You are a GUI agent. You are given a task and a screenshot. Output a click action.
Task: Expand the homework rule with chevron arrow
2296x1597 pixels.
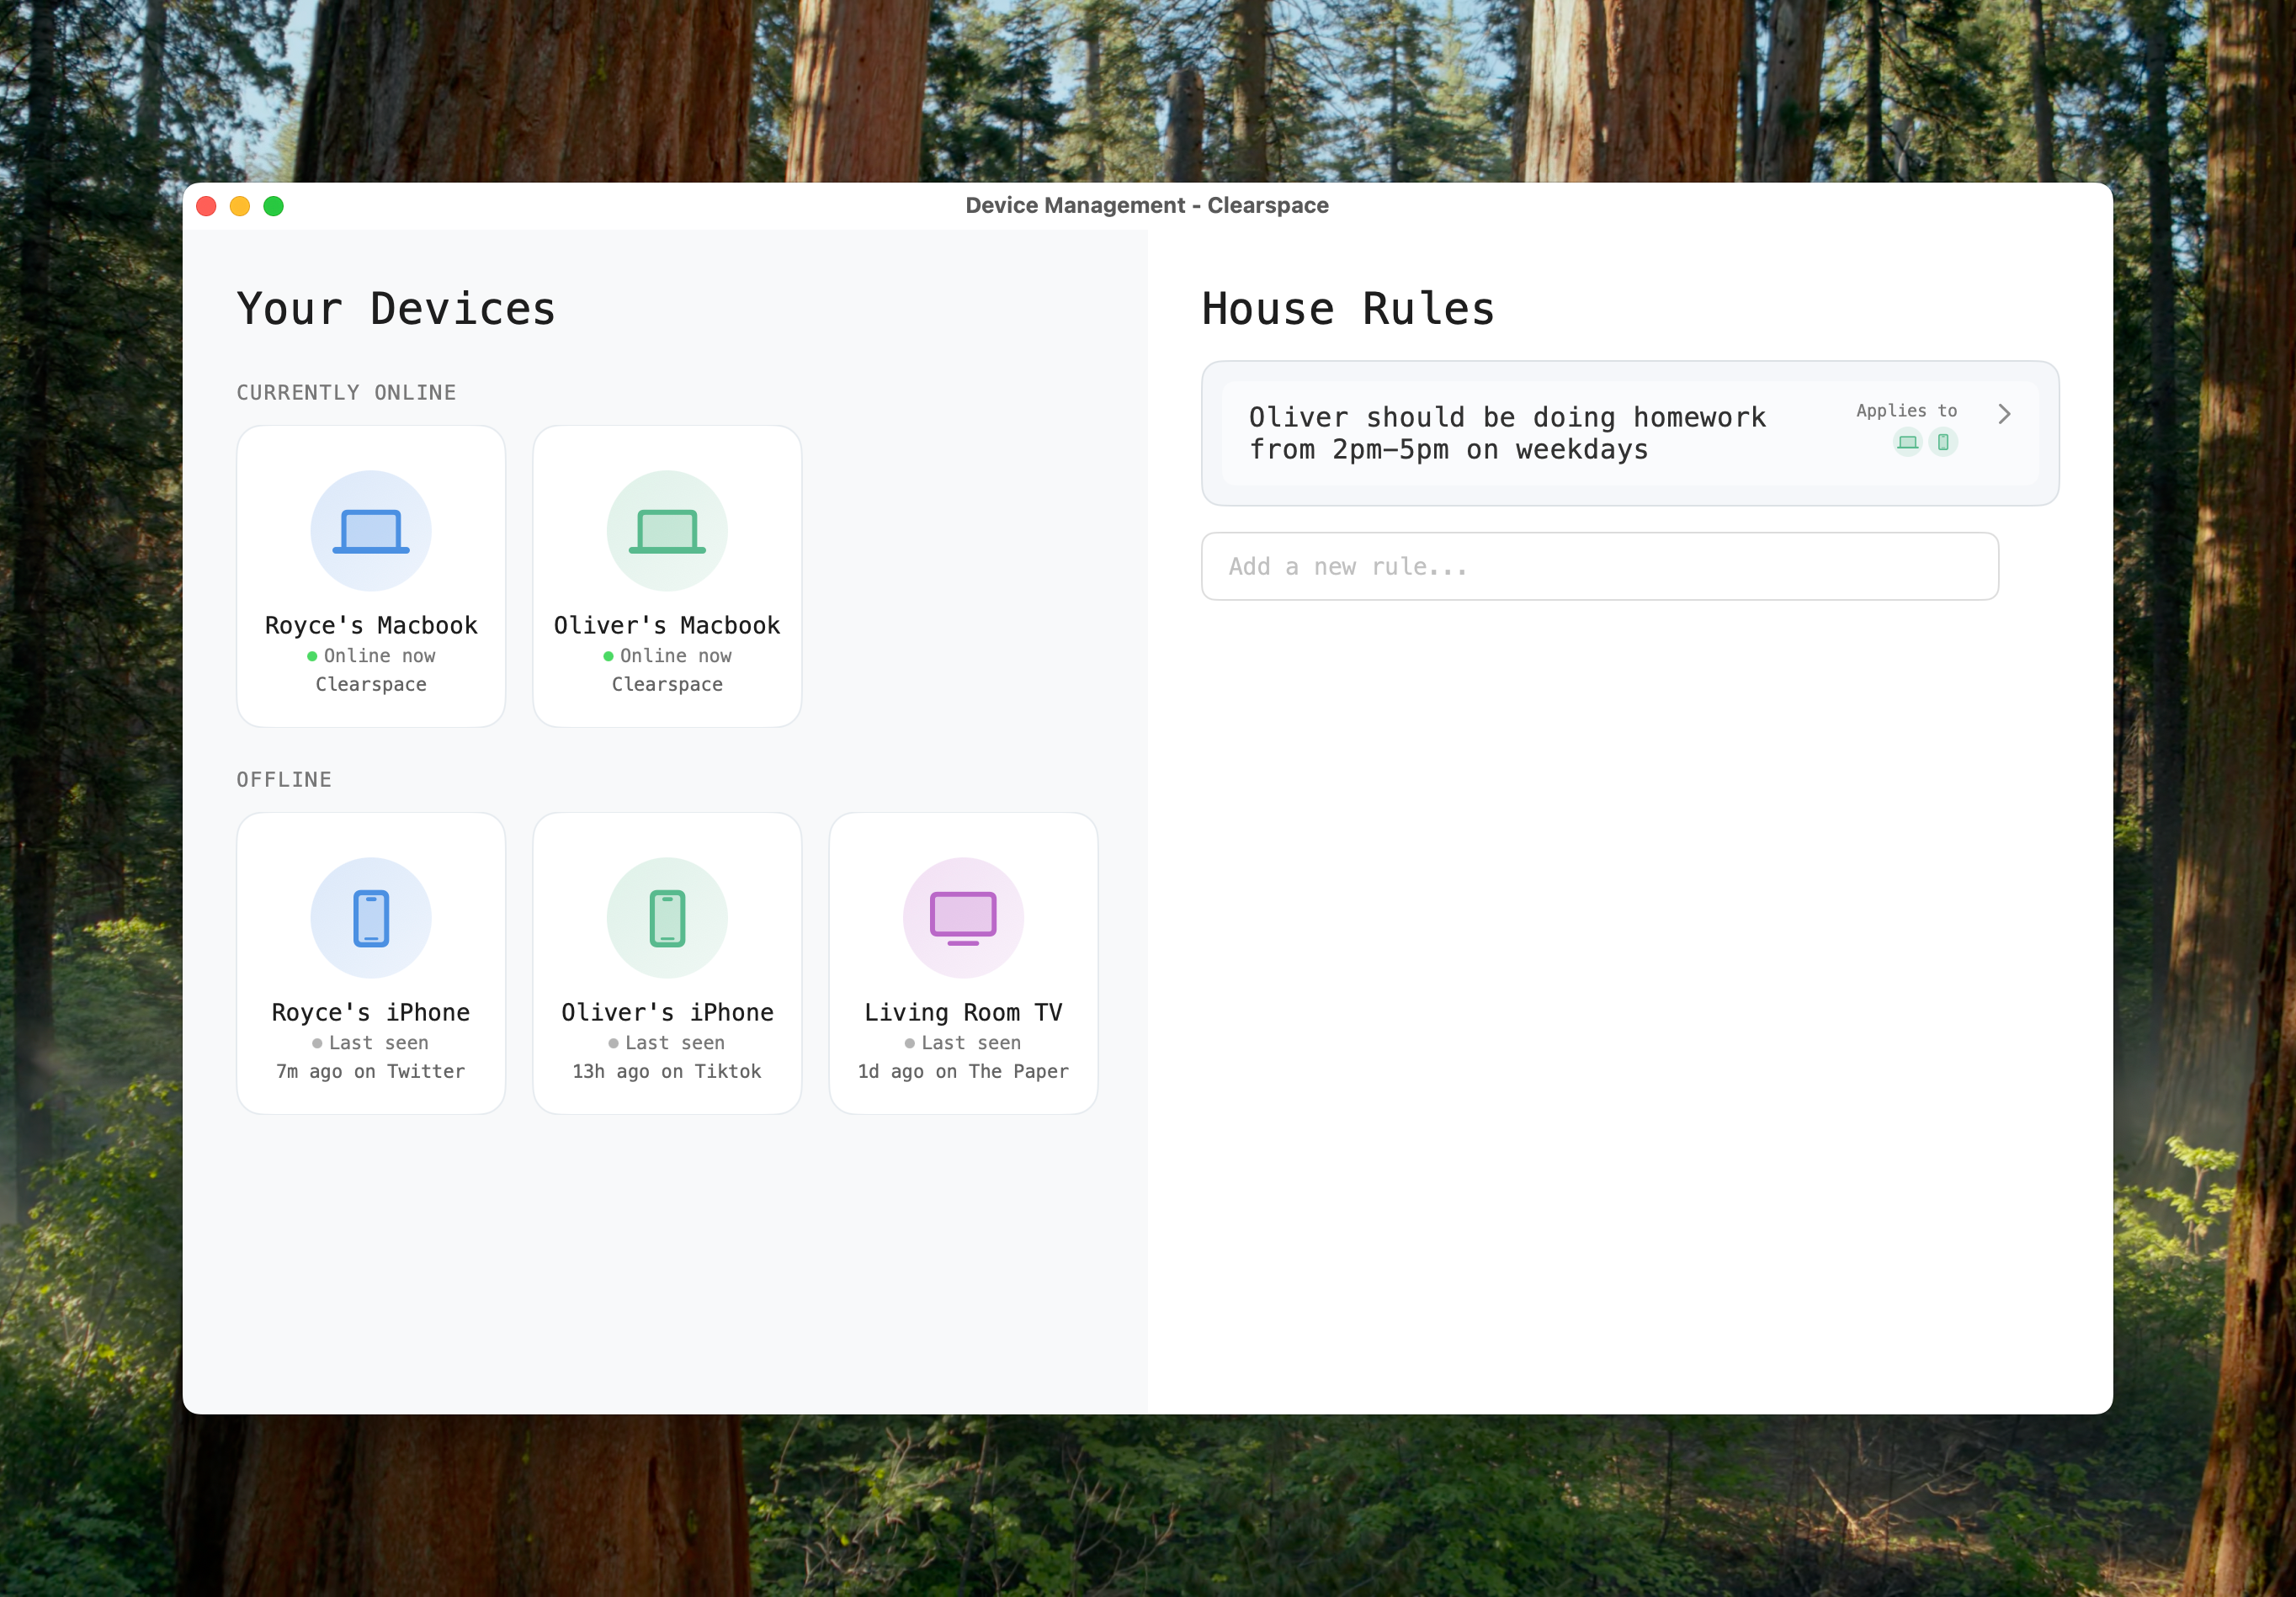click(x=2003, y=414)
